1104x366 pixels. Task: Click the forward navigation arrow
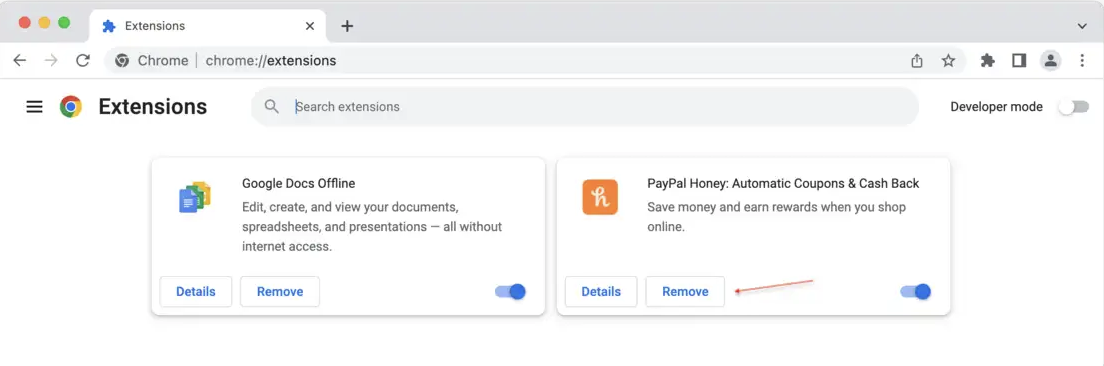point(51,61)
